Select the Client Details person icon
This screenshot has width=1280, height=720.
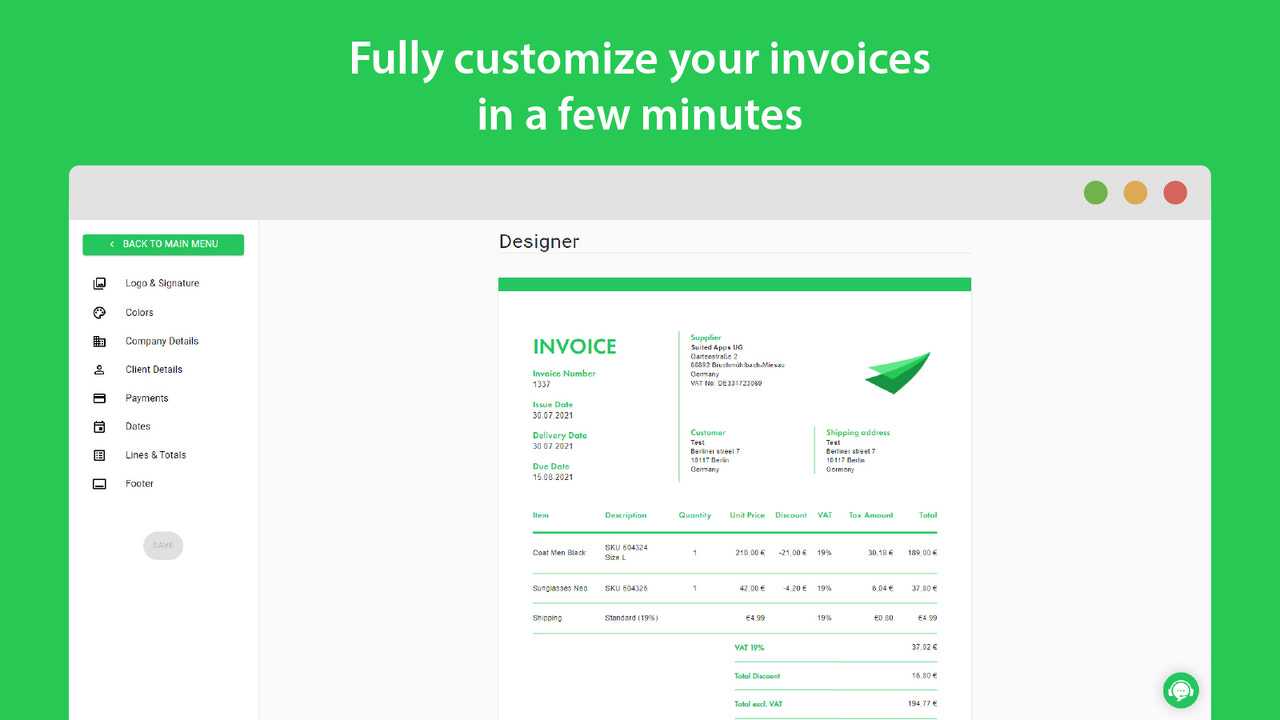(98, 369)
